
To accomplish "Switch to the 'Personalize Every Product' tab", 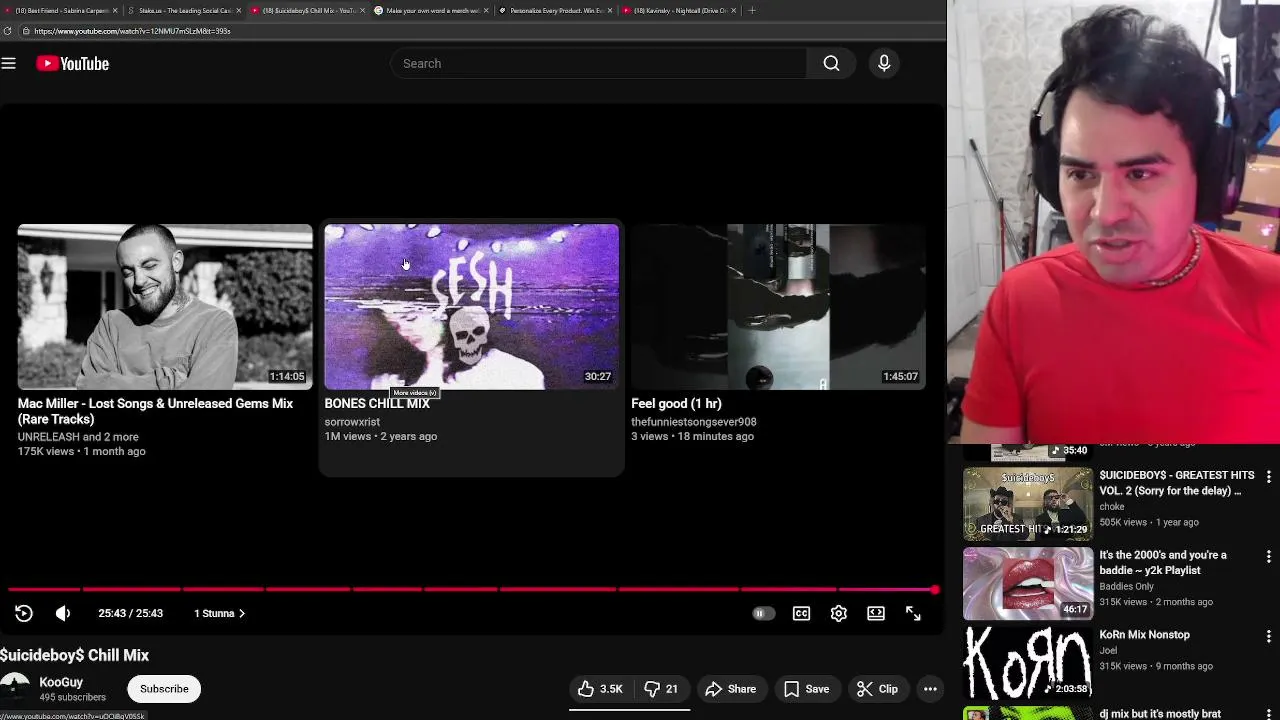I will (556, 10).
